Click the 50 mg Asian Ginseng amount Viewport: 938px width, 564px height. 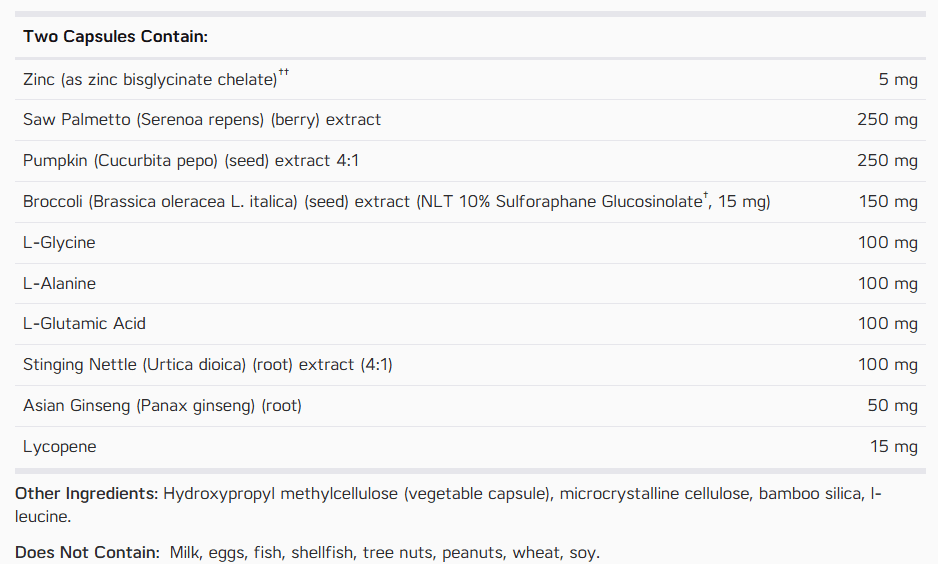tap(893, 406)
